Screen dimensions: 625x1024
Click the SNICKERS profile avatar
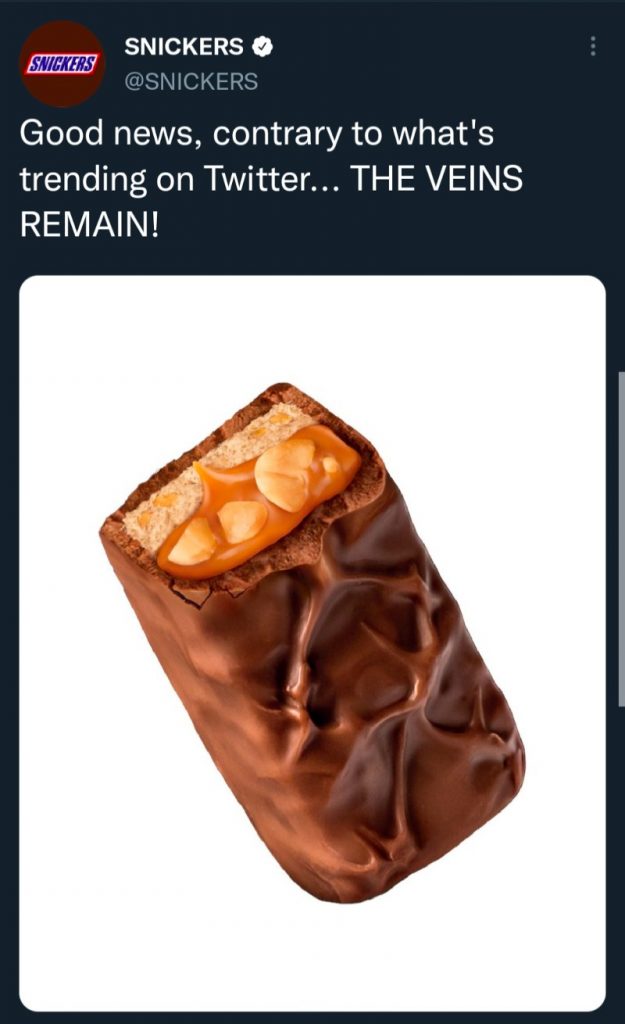pos(61,64)
